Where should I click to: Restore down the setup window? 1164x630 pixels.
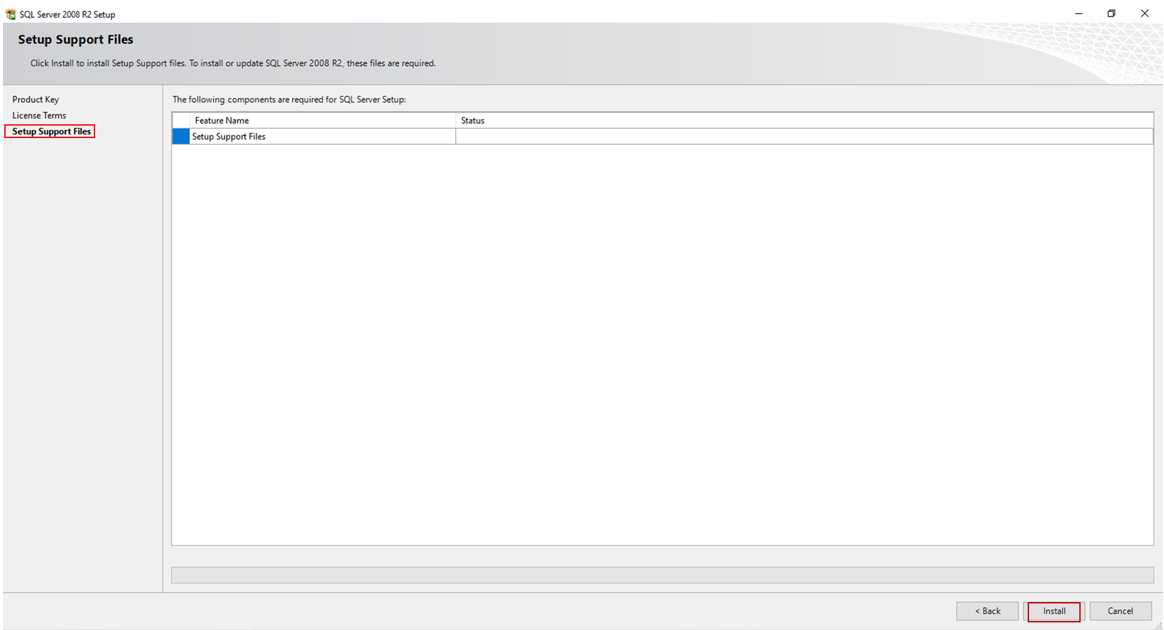click(x=1111, y=13)
